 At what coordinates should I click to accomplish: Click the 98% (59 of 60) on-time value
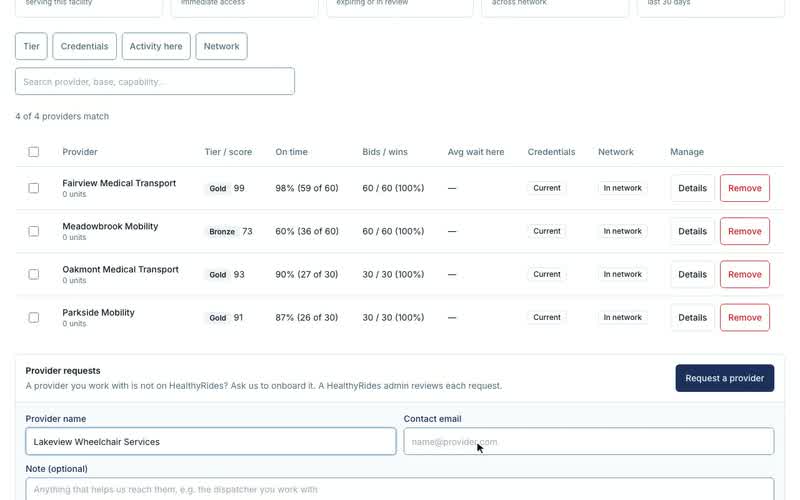pos(307,188)
